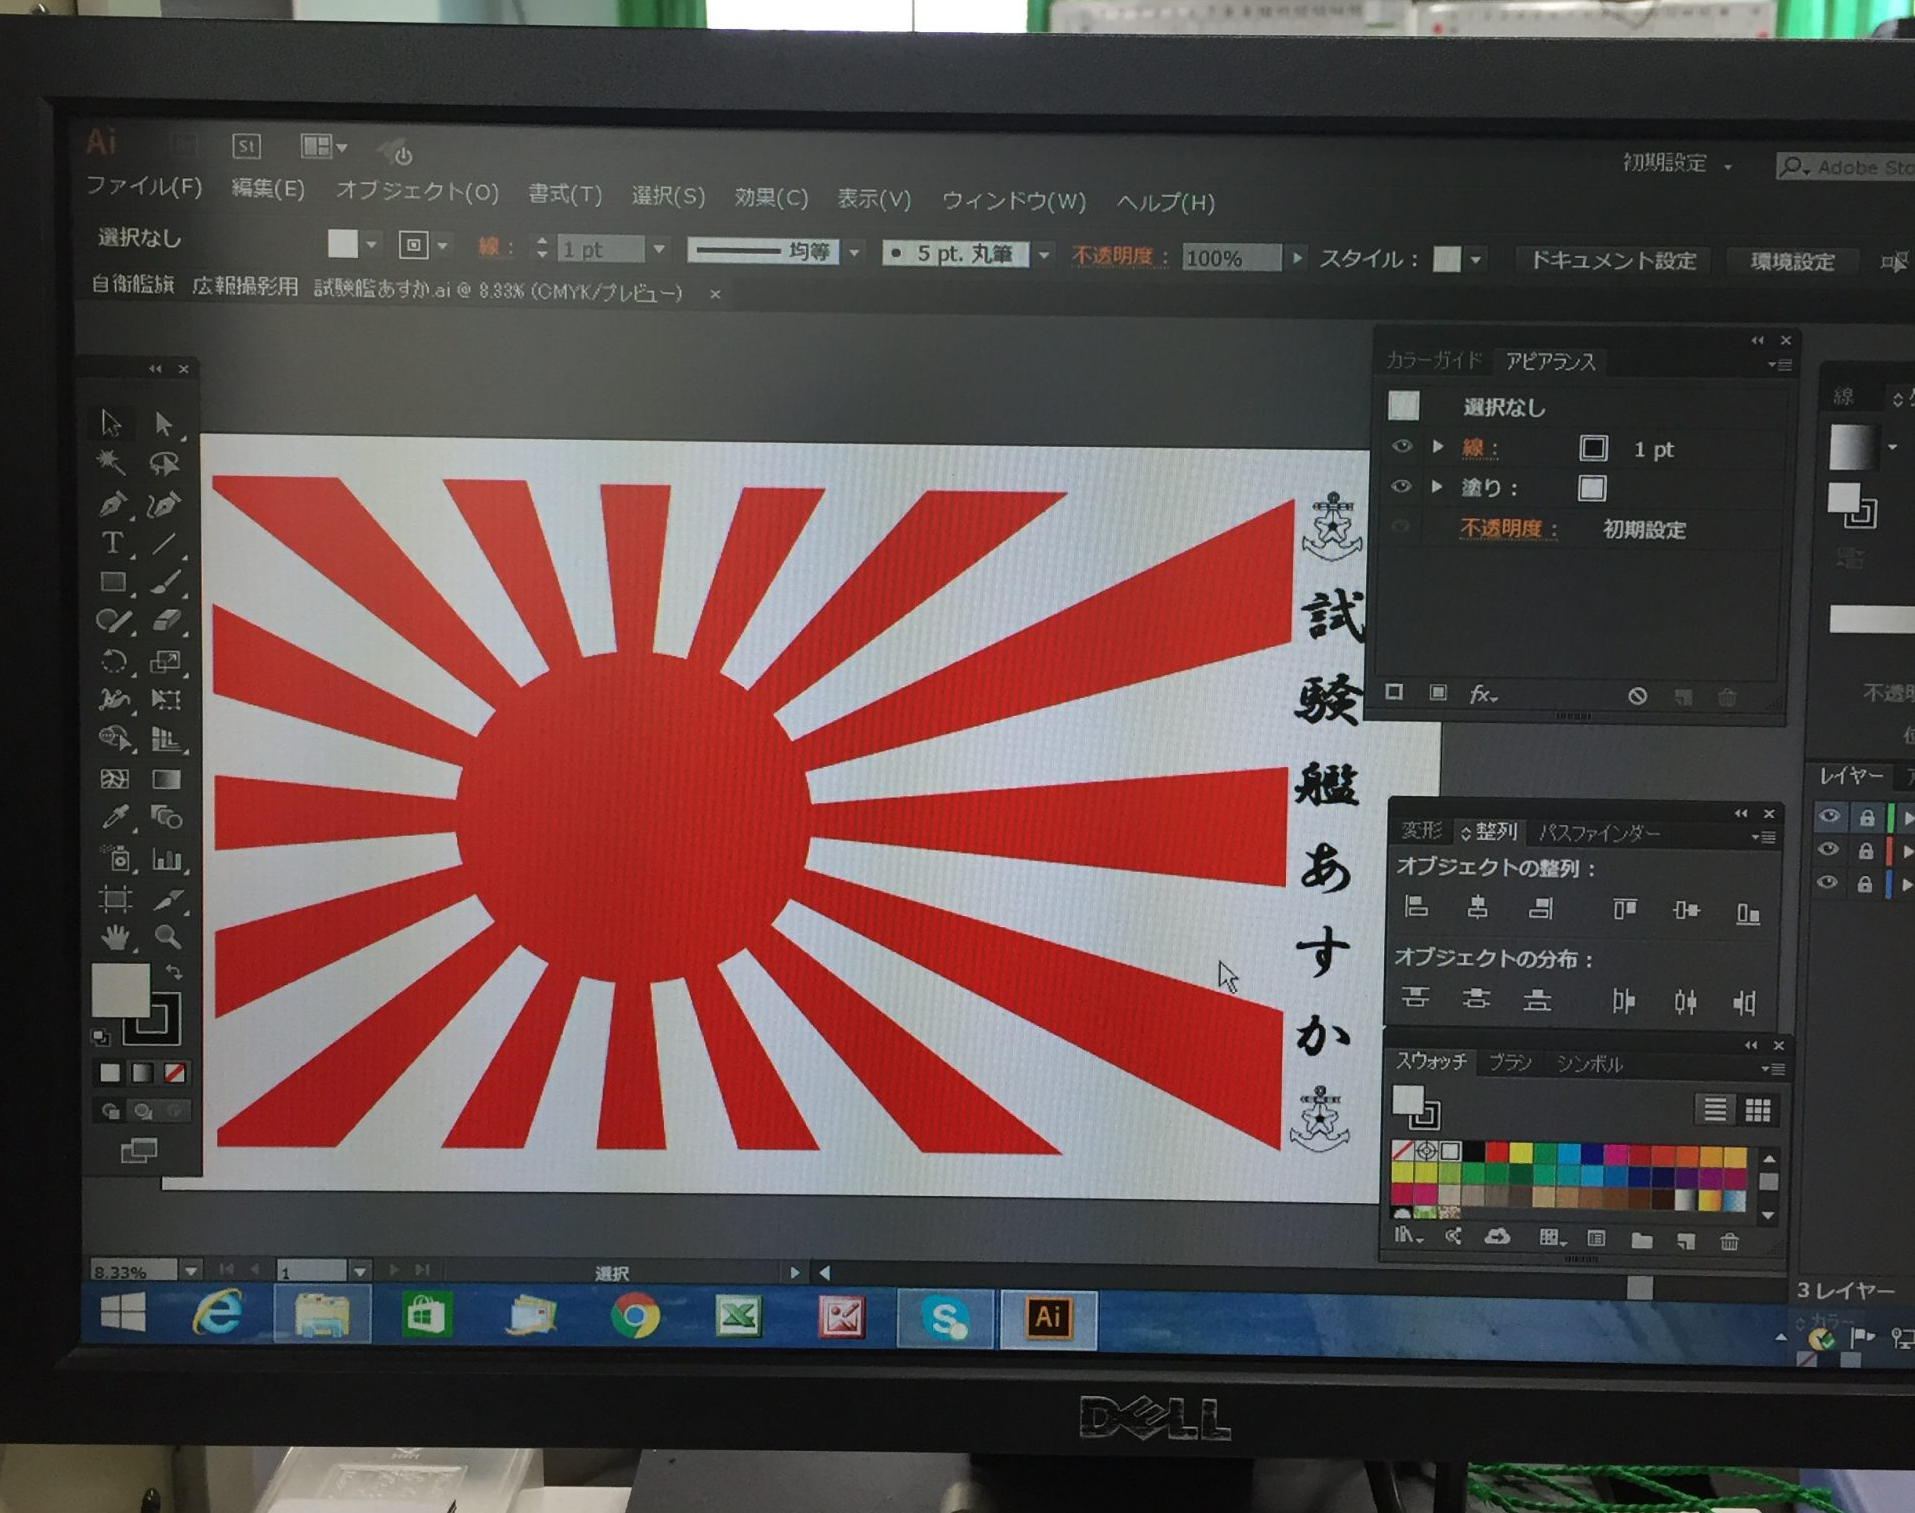
Task: Select the Direct Selection tool
Action: tap(164, 424)
